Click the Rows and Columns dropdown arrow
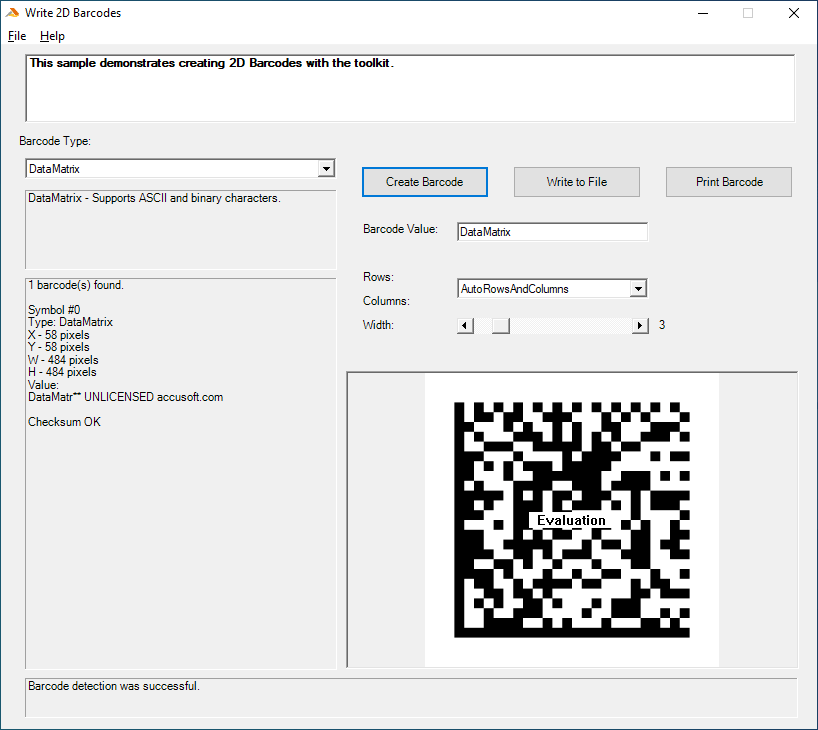 click(x=638, y=288)
